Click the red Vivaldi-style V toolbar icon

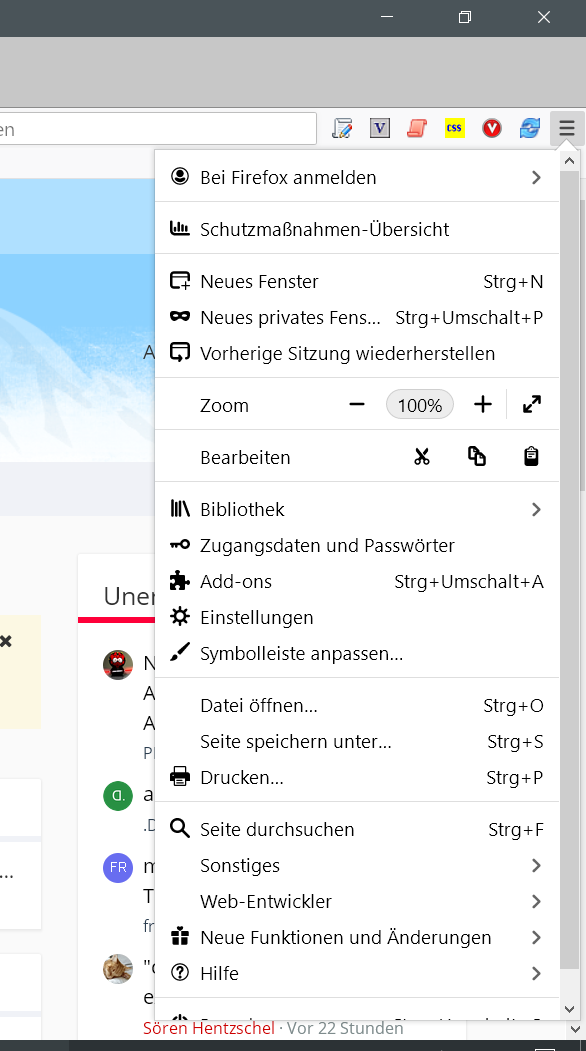[x=492, y=128]
